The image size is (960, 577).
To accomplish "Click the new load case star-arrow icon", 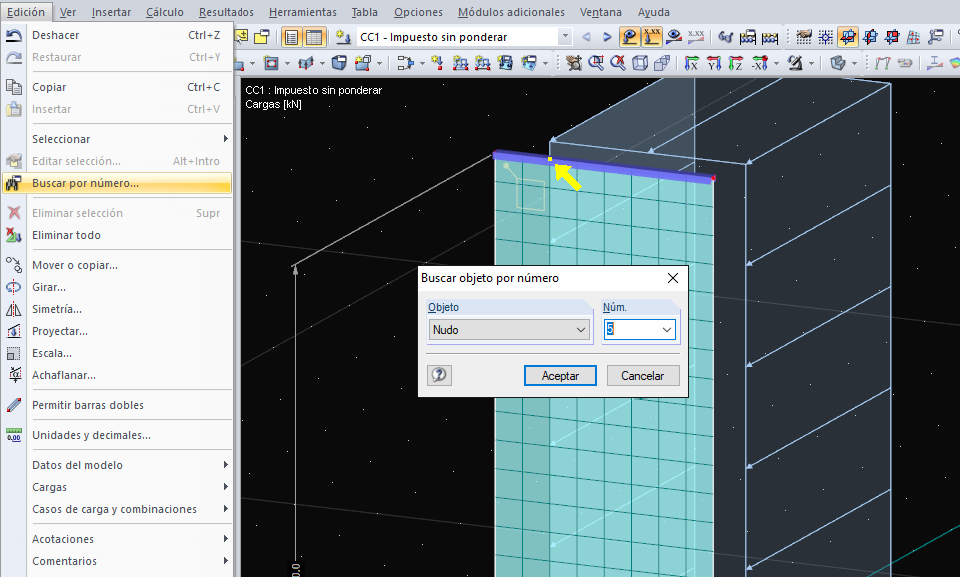I will 343,37.
